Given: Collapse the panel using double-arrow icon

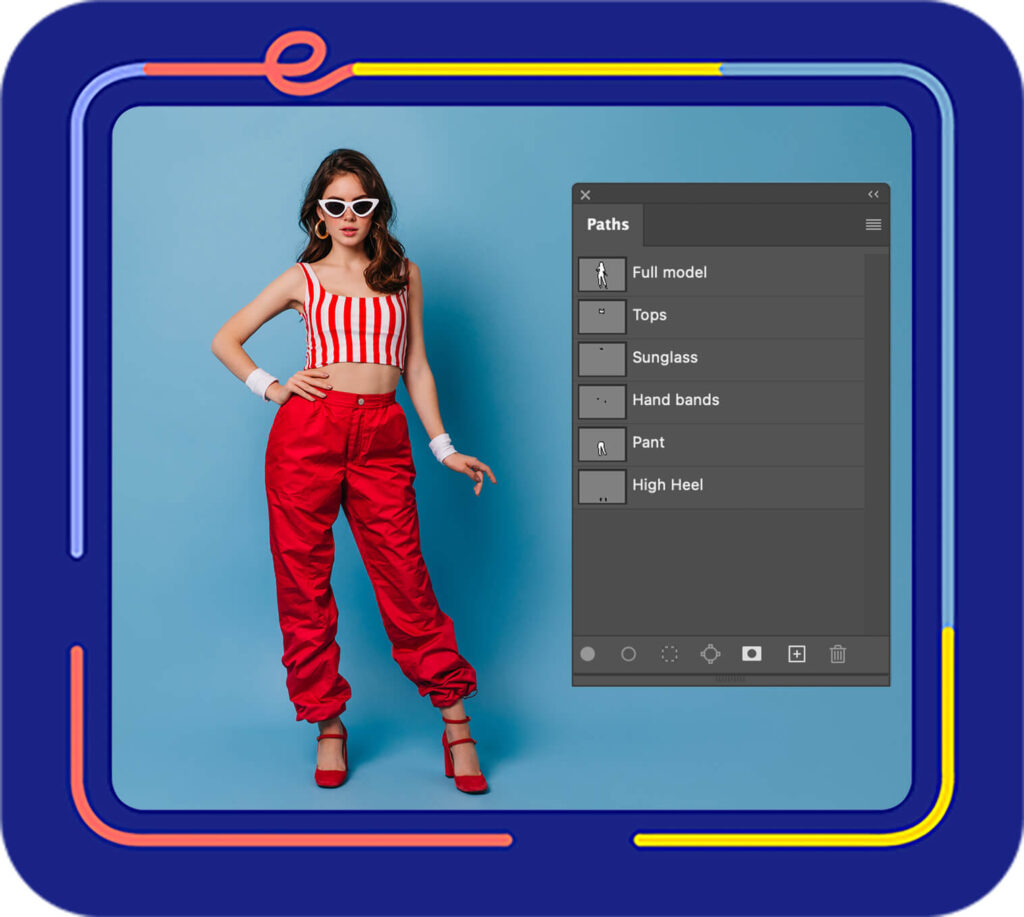Looking at the screenshot, I should 873,194.
